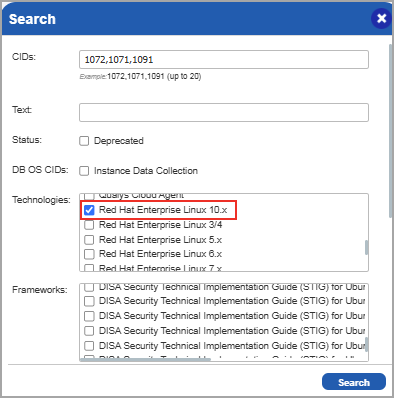
Task: Click the 'Technologies:' label
Action: point(41,200)
